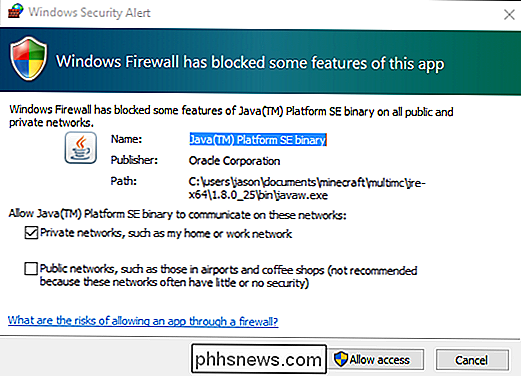Click the Java coffee cup icon
This screenshot has height=376, width=521.
pos(81,148)
